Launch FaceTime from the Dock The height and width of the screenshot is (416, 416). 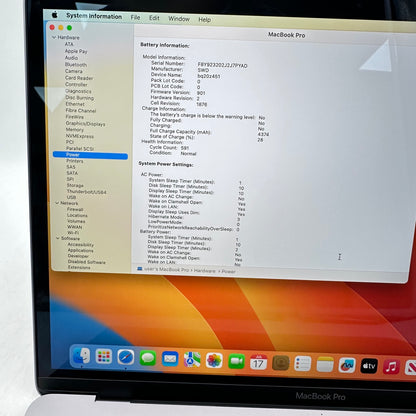point(236,361)
